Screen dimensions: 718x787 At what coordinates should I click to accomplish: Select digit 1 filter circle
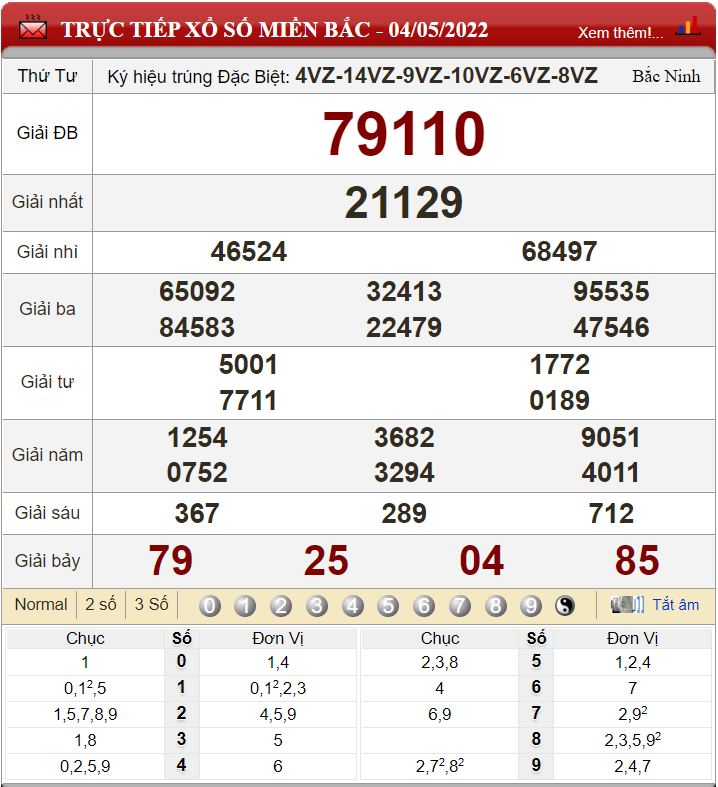coord(245,606)
